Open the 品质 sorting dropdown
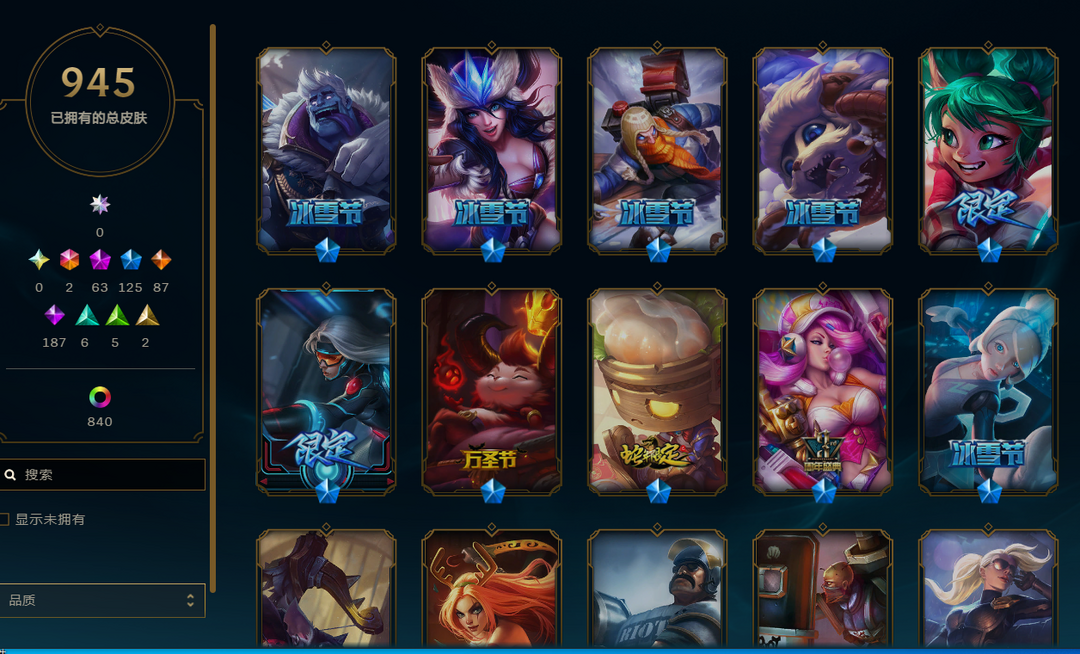Viewport: 1080px width, 654px height. [102, 600]
